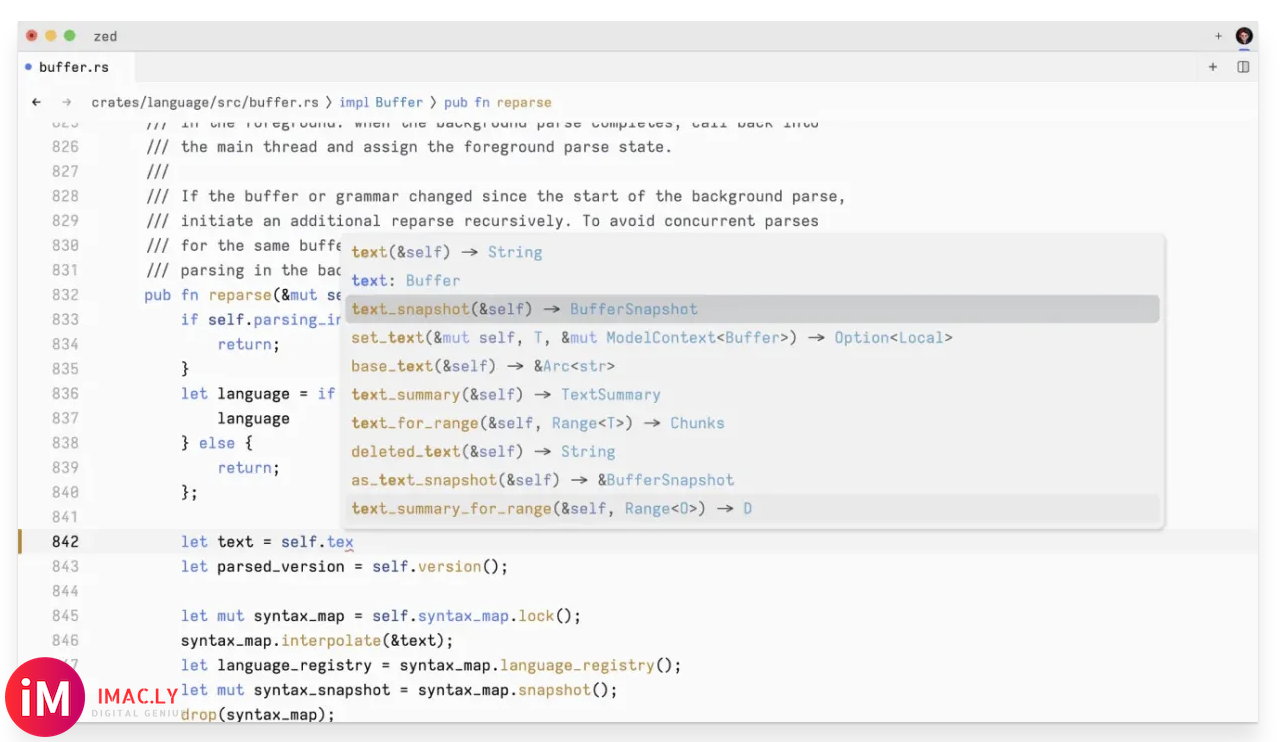Select the text: Buffer completion
The height and width of the screenshot is (742, 1280).
[x=752, y=281]
